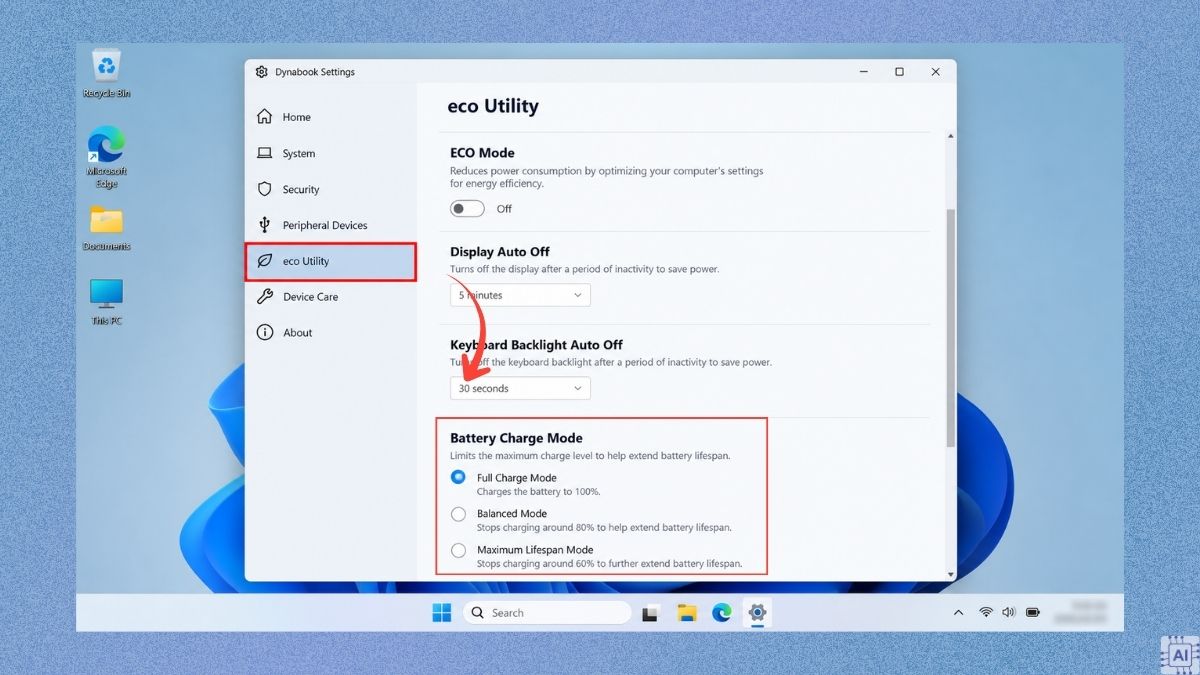Click the Dynabook Settings gear on the taskbar
1200x675 pixels.
pos(757,613)
